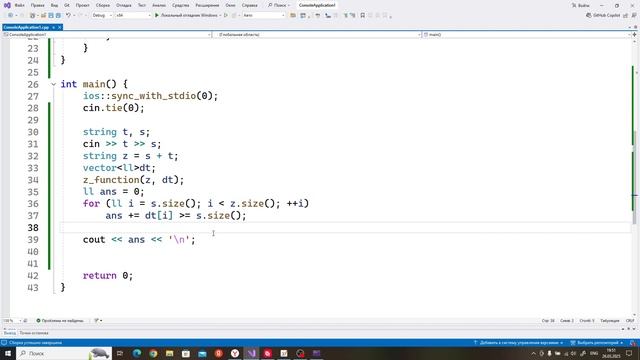
Task: Click the Visual Studio taskbar icon
Action: [x=251, y=353]
